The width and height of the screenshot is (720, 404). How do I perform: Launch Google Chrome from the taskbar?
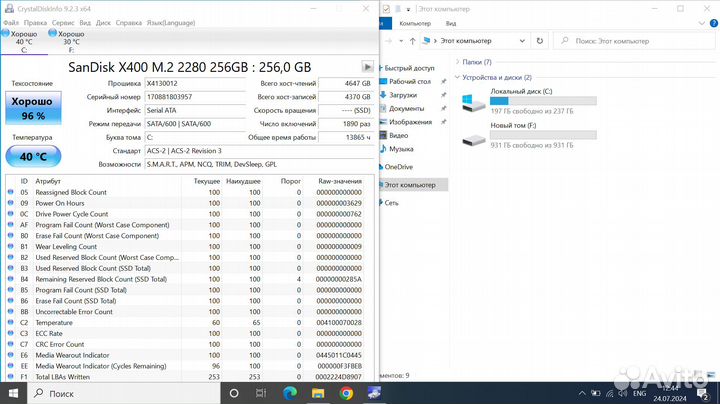tap(346, 393)
